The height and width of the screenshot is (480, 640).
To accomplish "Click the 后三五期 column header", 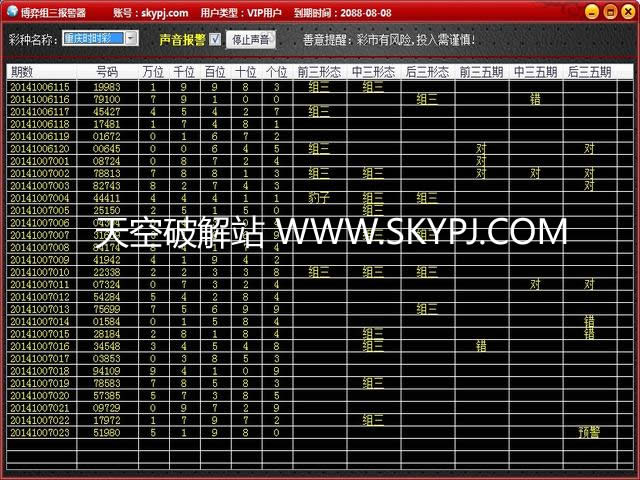I will click(589, 72).
